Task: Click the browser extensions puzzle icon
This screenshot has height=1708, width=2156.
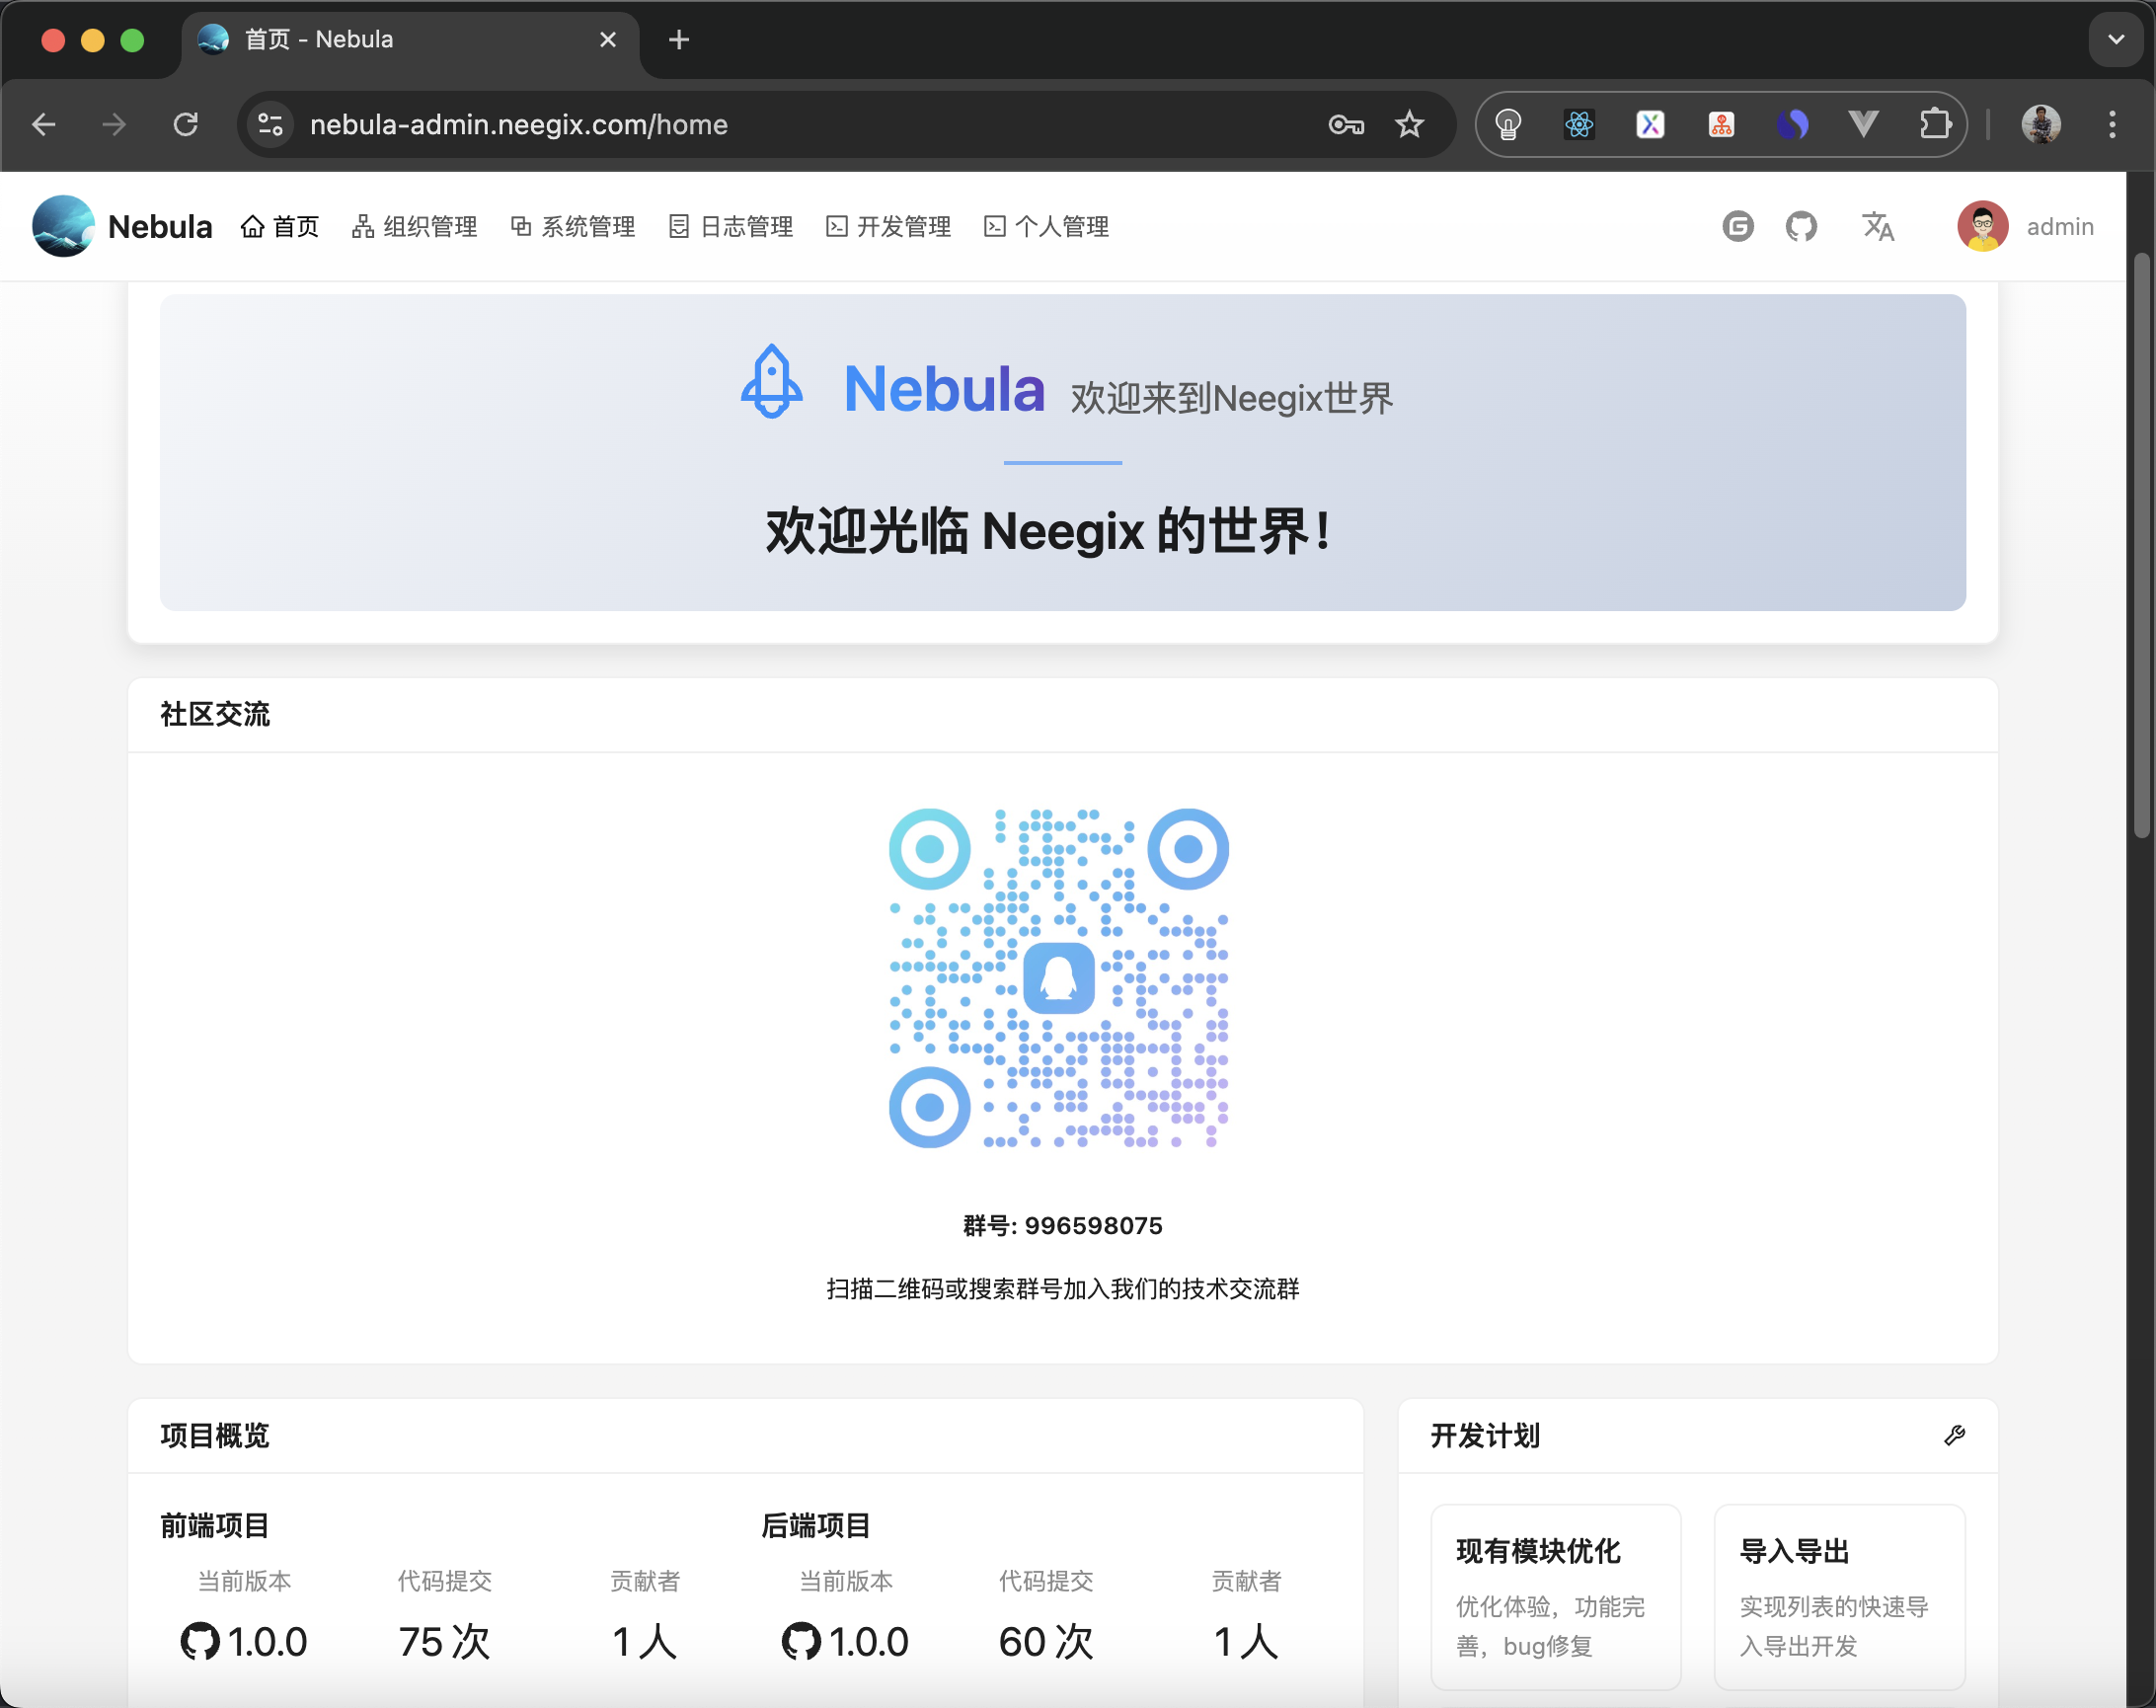Action: (1936, 124)
